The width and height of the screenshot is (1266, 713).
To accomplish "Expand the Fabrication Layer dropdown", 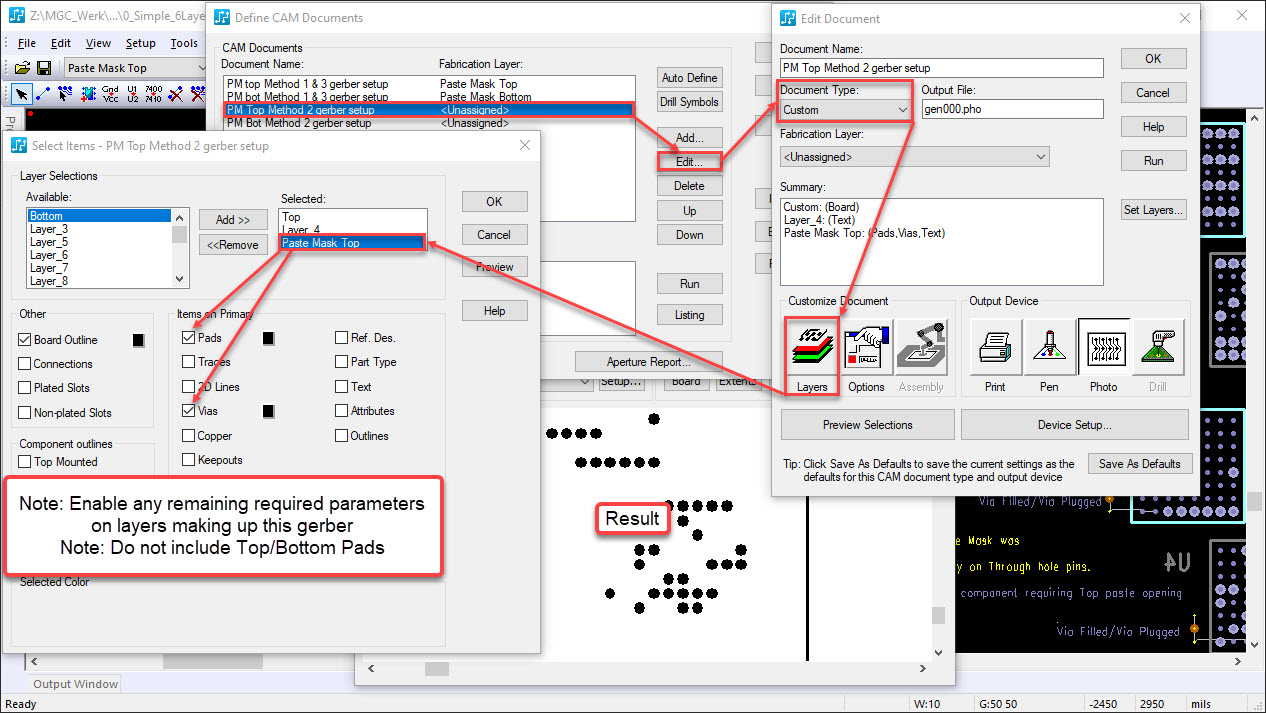I will click(914, 157).
